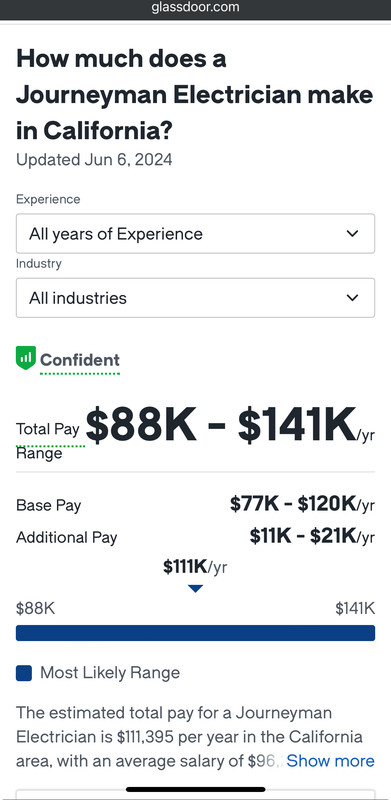
Task: Click the home indicator bar at bottom
Action: 196,789
